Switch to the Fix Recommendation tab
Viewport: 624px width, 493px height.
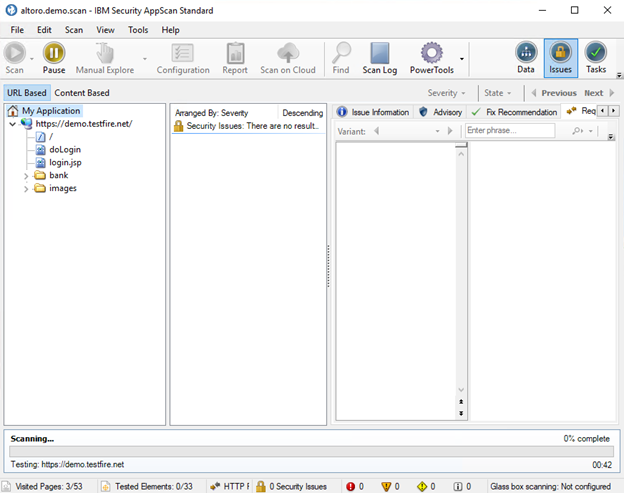(x=514, y=112)
